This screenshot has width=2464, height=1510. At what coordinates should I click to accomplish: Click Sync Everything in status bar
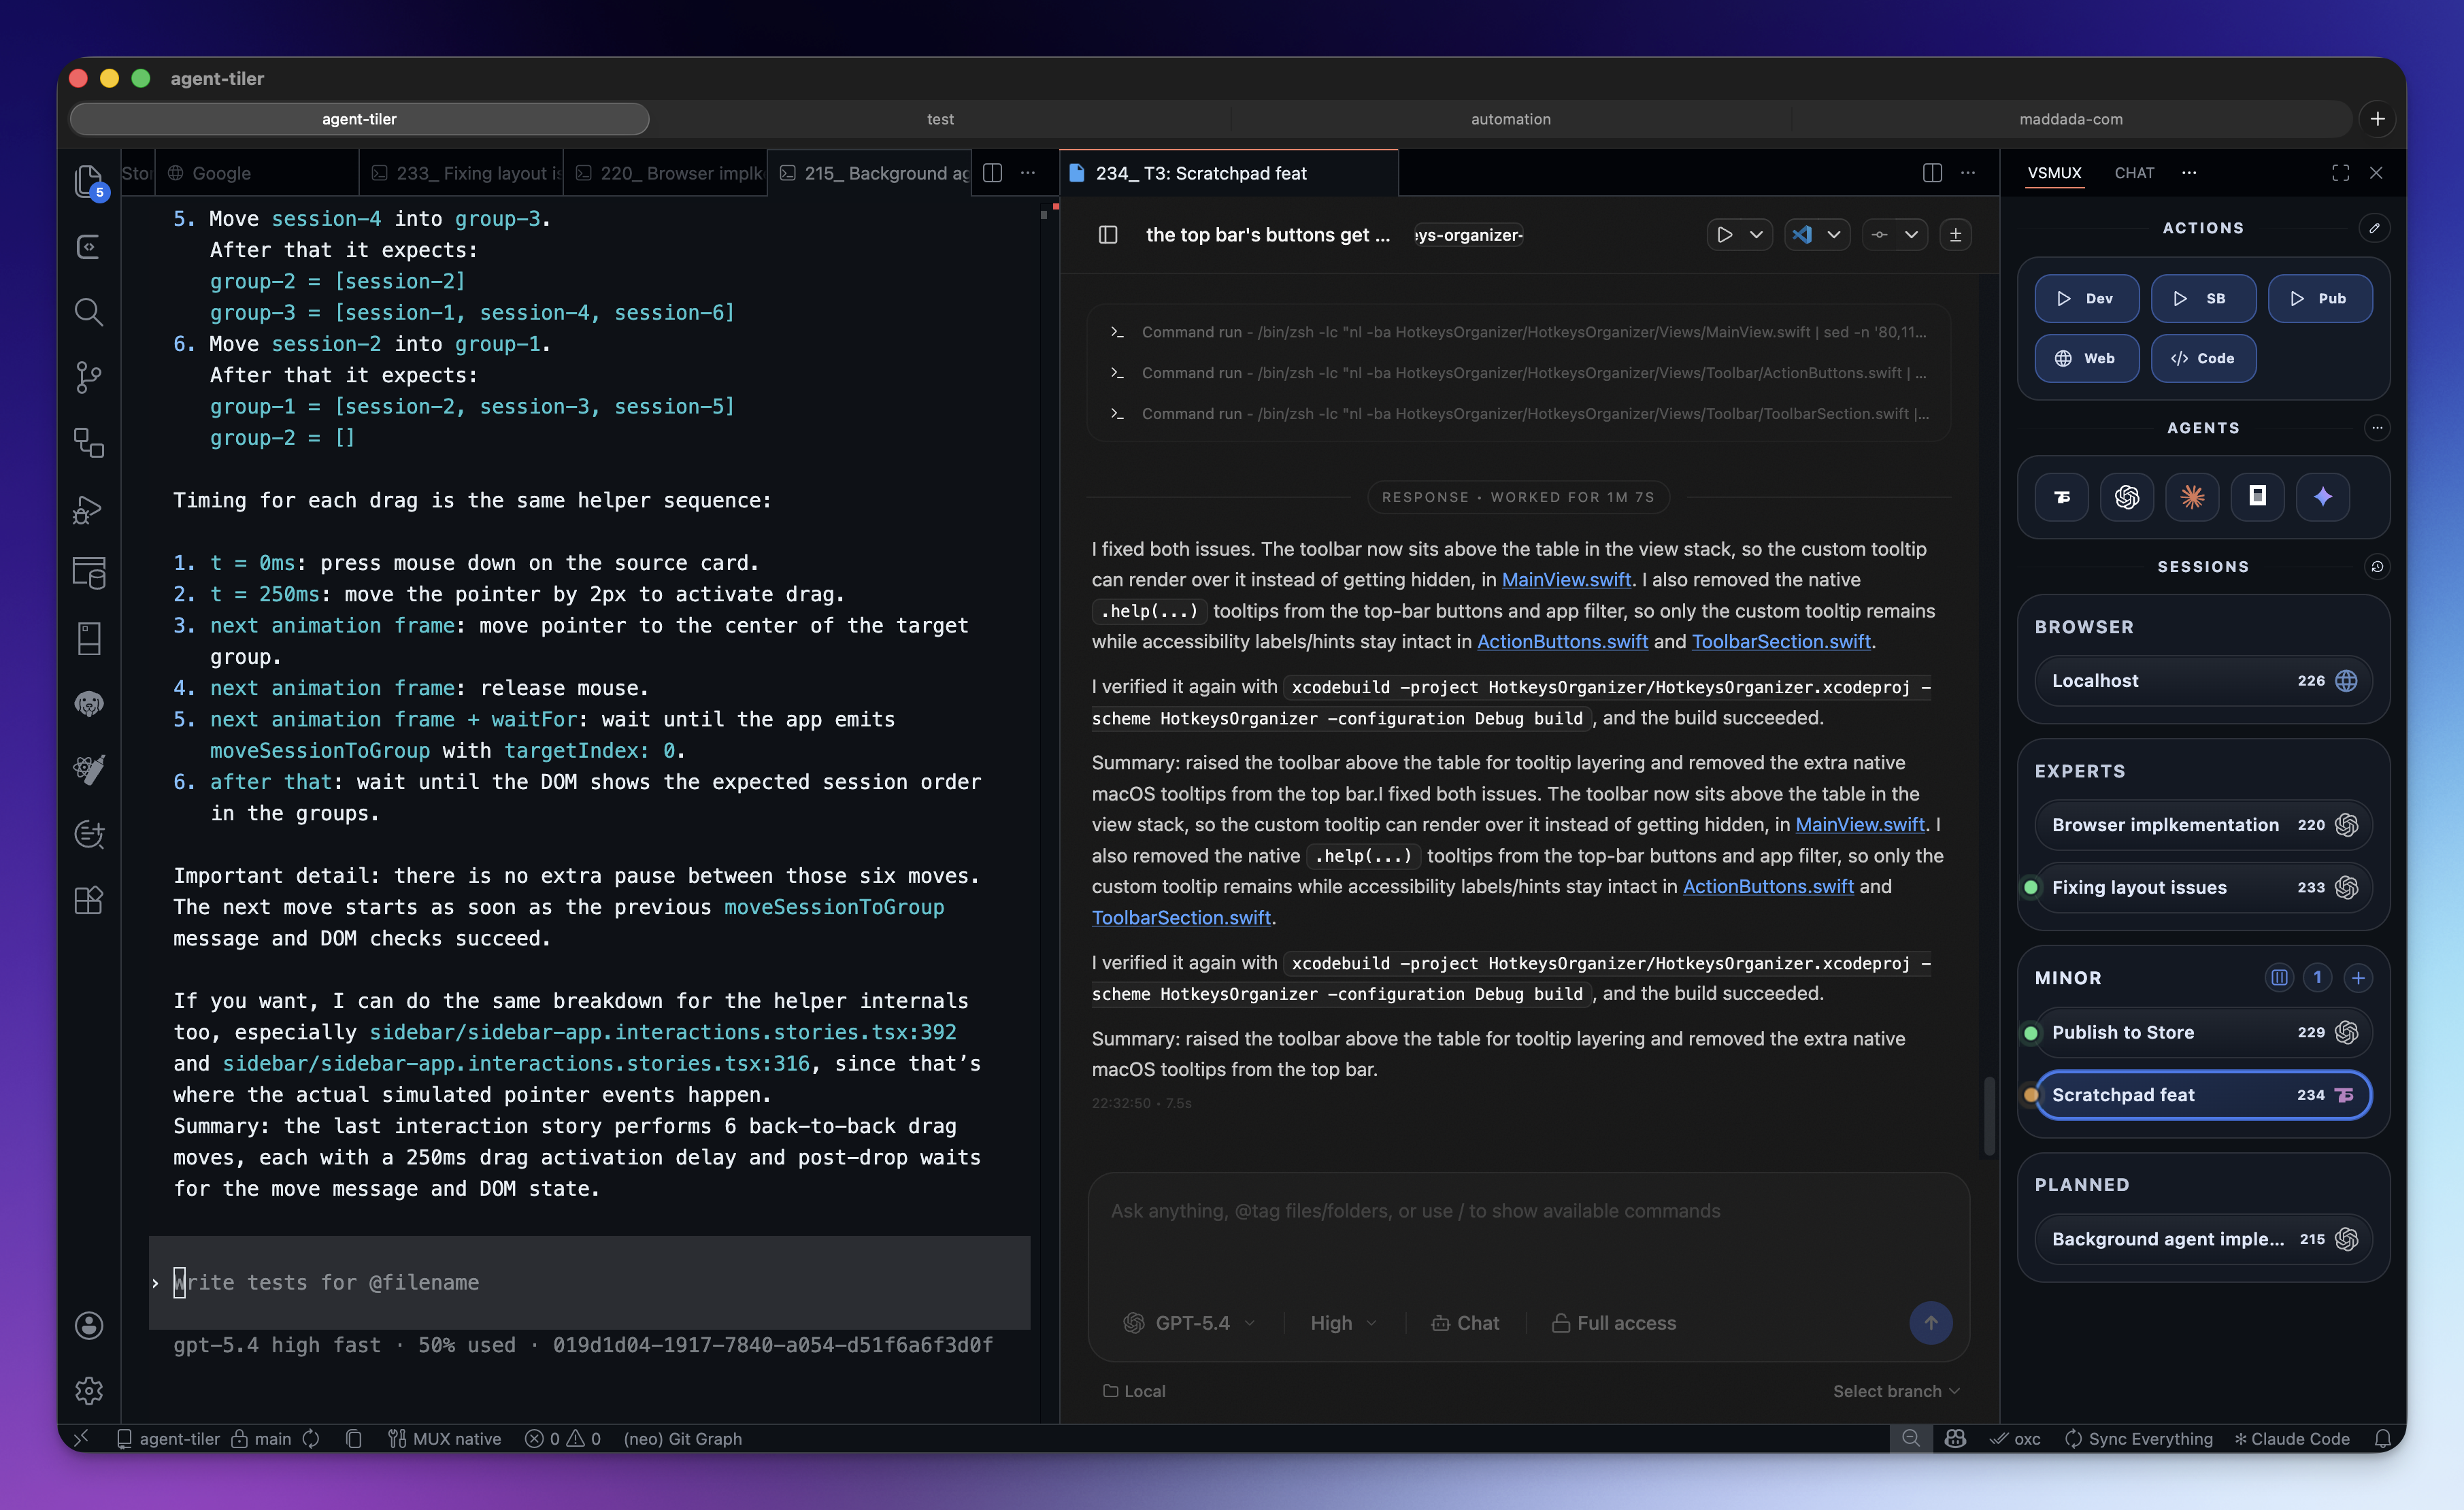tap(2139, 1439)
